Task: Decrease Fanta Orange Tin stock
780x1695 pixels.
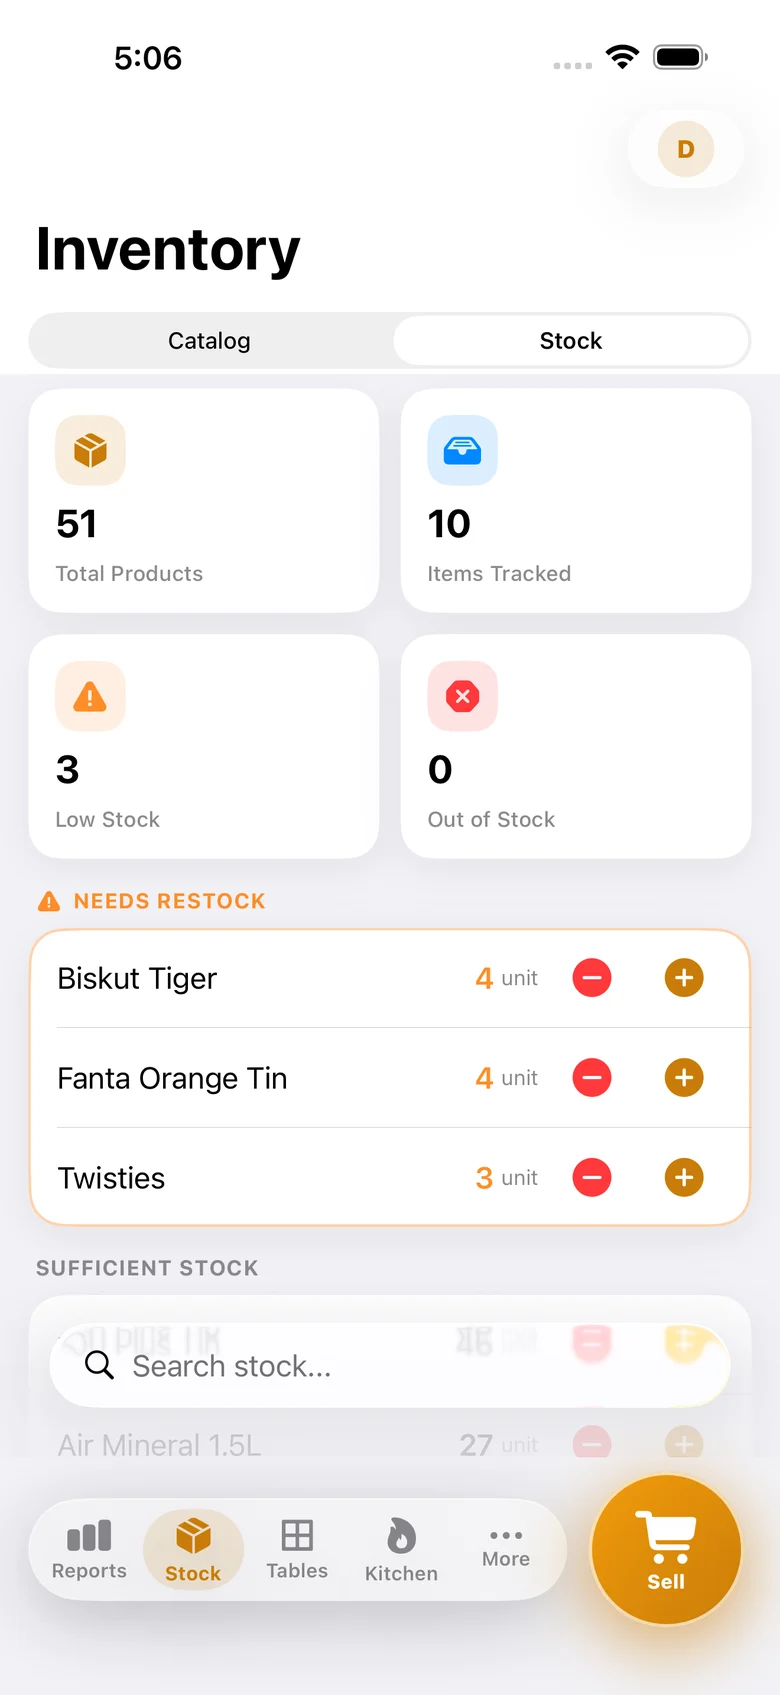Action: [592, 1077]
